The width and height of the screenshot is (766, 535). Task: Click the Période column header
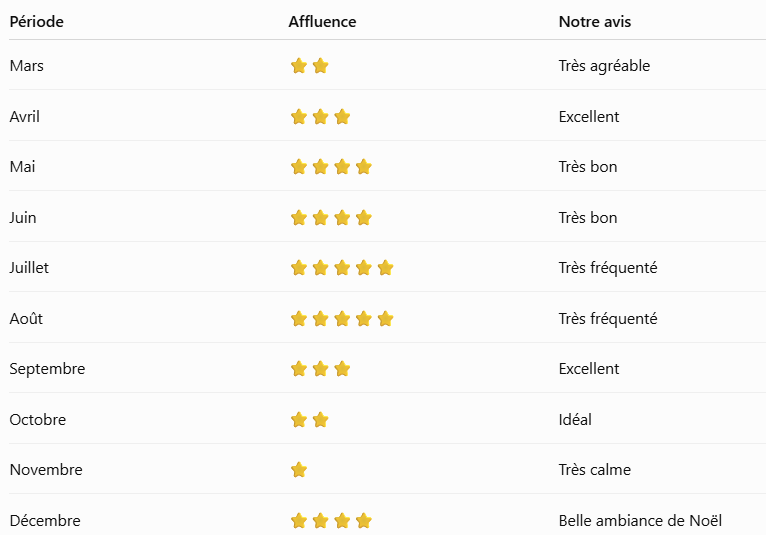click(x=37, y=21)
